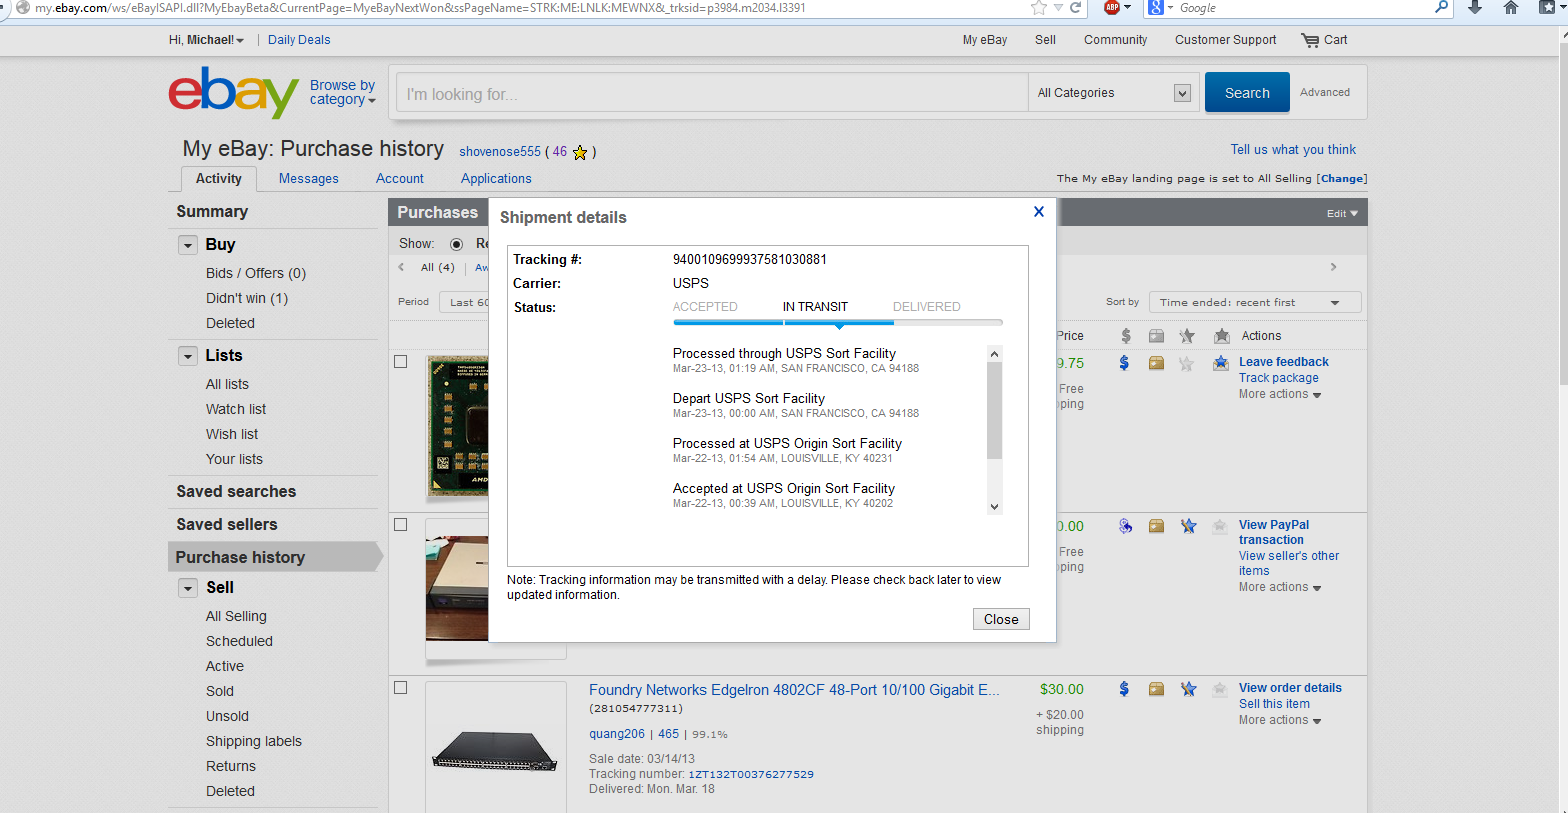
Task: Focus the I'm looking for search field
Action: 712,93
